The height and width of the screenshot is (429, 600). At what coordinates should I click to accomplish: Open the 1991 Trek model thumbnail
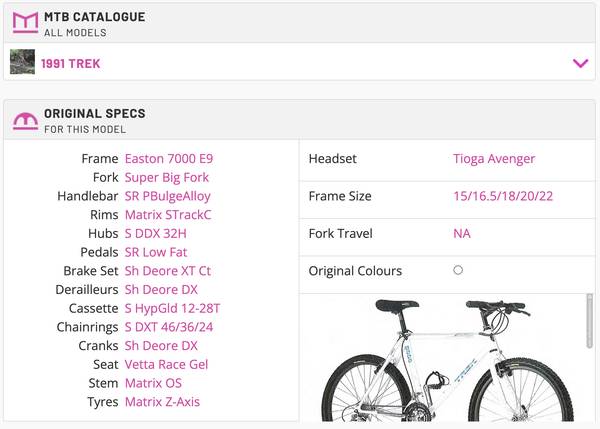[x=23, y=63]
